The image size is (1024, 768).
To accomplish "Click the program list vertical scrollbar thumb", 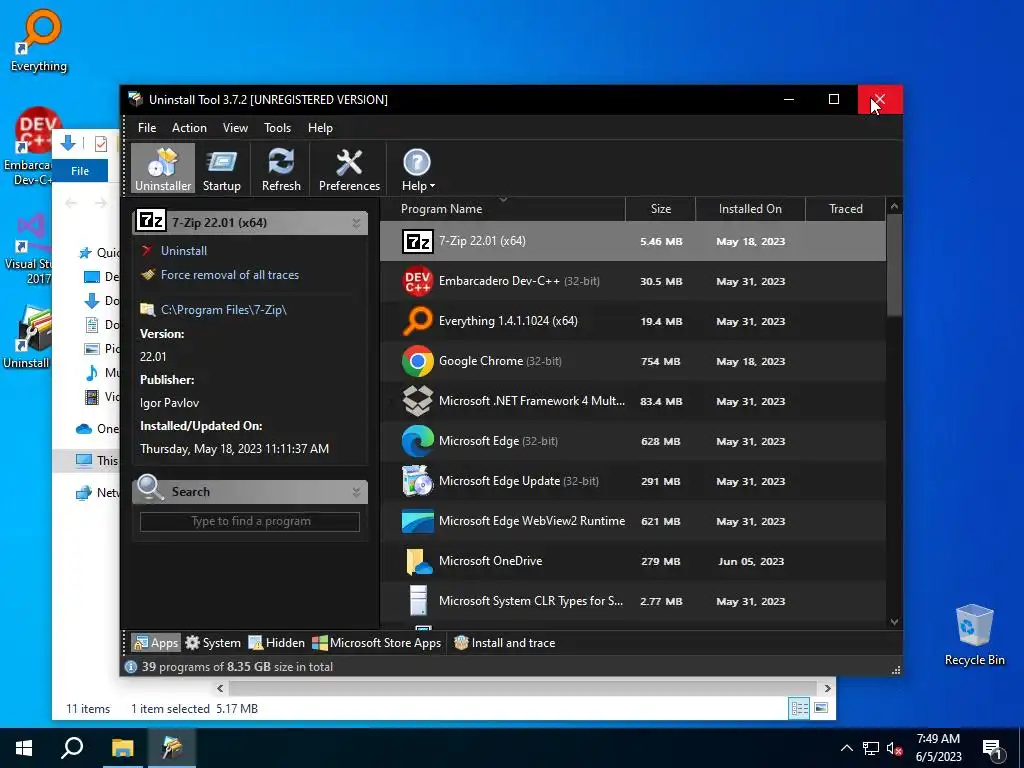I will pos(895,265).
